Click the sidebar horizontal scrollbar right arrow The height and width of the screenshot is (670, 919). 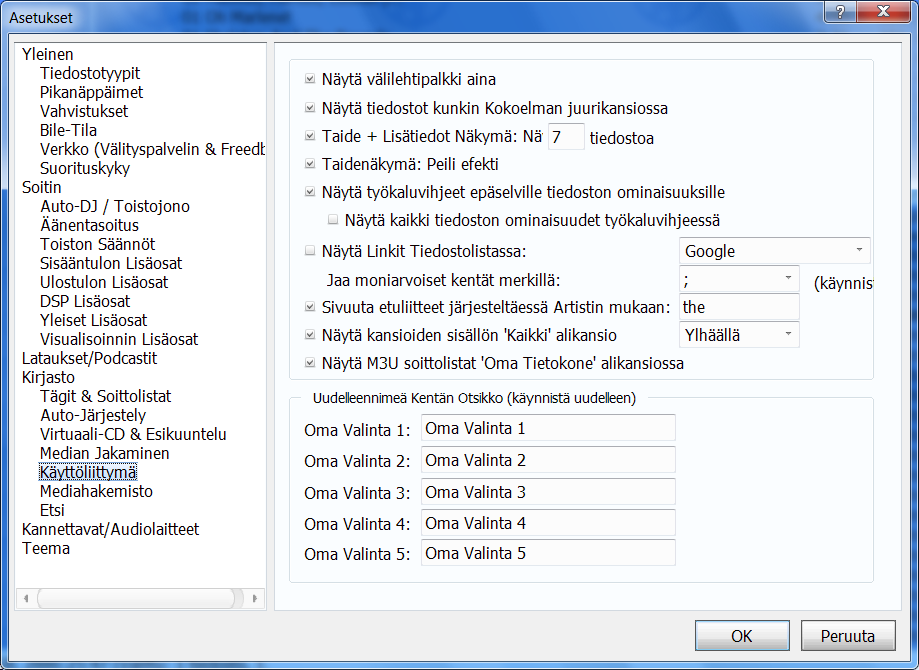click(255, 598)
